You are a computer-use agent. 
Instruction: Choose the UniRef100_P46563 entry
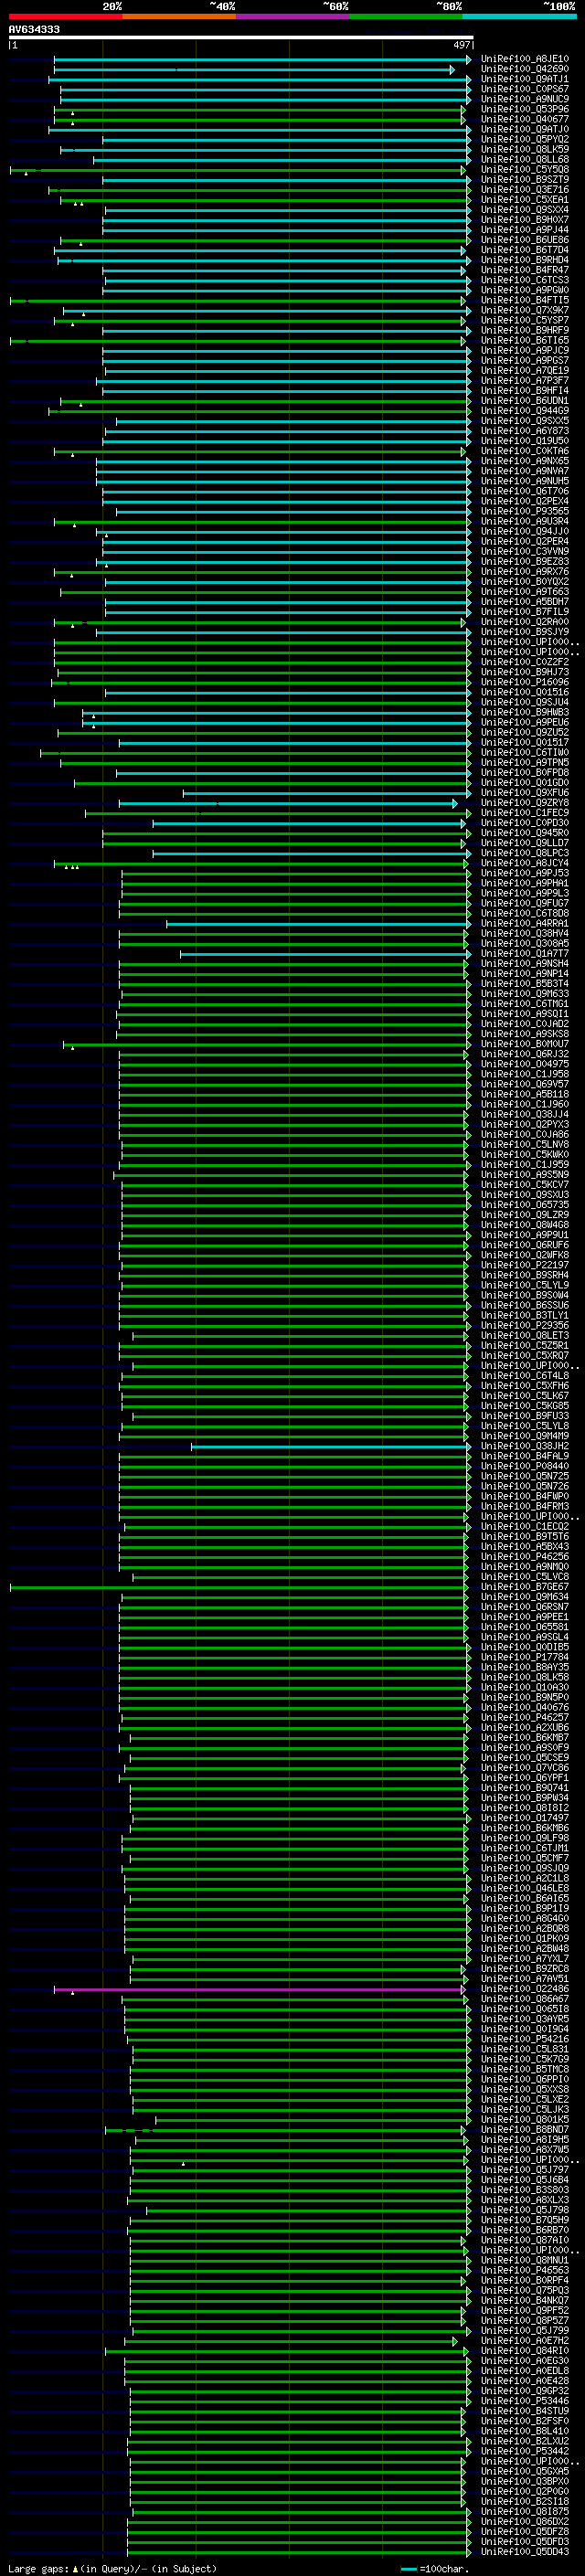pyautogui.click(x=525, y=2270)
